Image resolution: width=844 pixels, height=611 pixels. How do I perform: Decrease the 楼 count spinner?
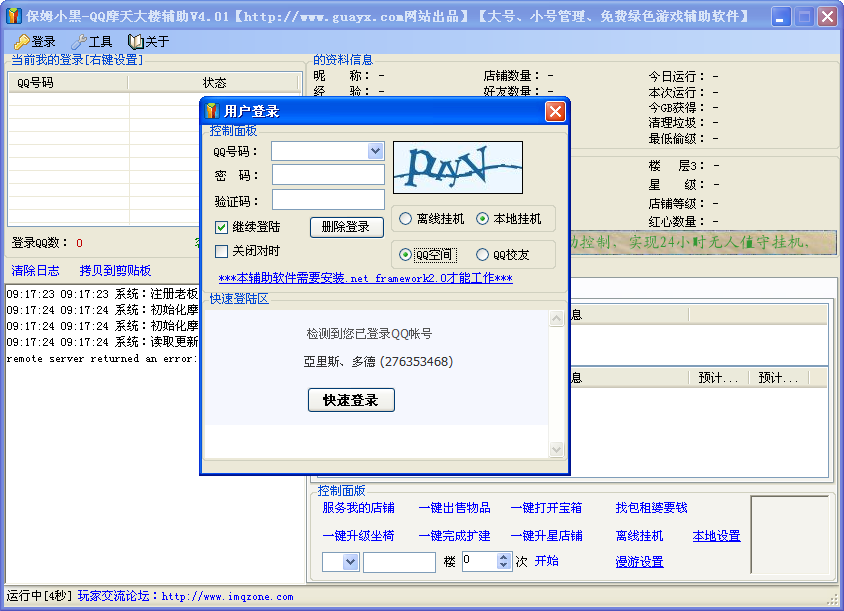pyautogui.click(x=503, y=566)
